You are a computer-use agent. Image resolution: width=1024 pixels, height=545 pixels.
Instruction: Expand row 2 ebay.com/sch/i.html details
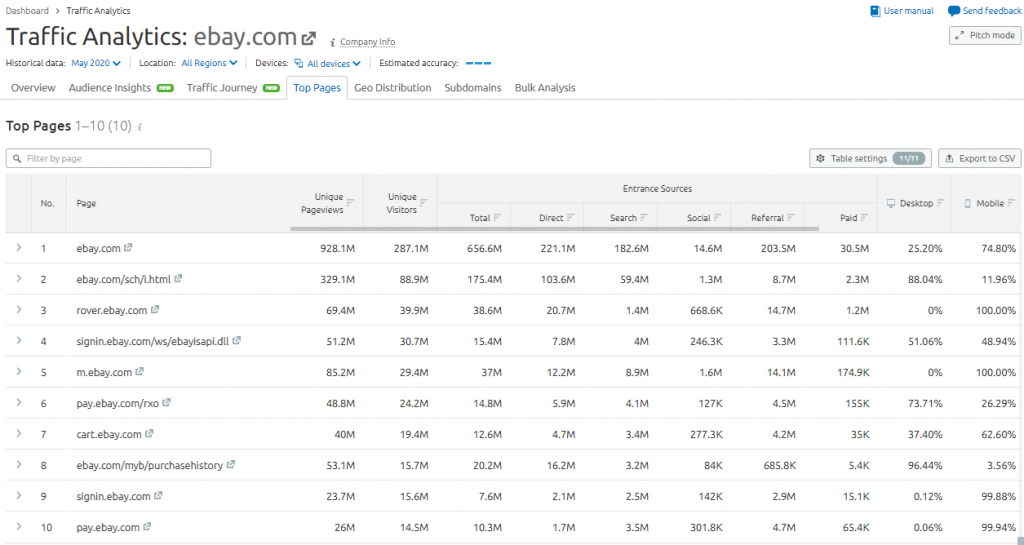19,279
